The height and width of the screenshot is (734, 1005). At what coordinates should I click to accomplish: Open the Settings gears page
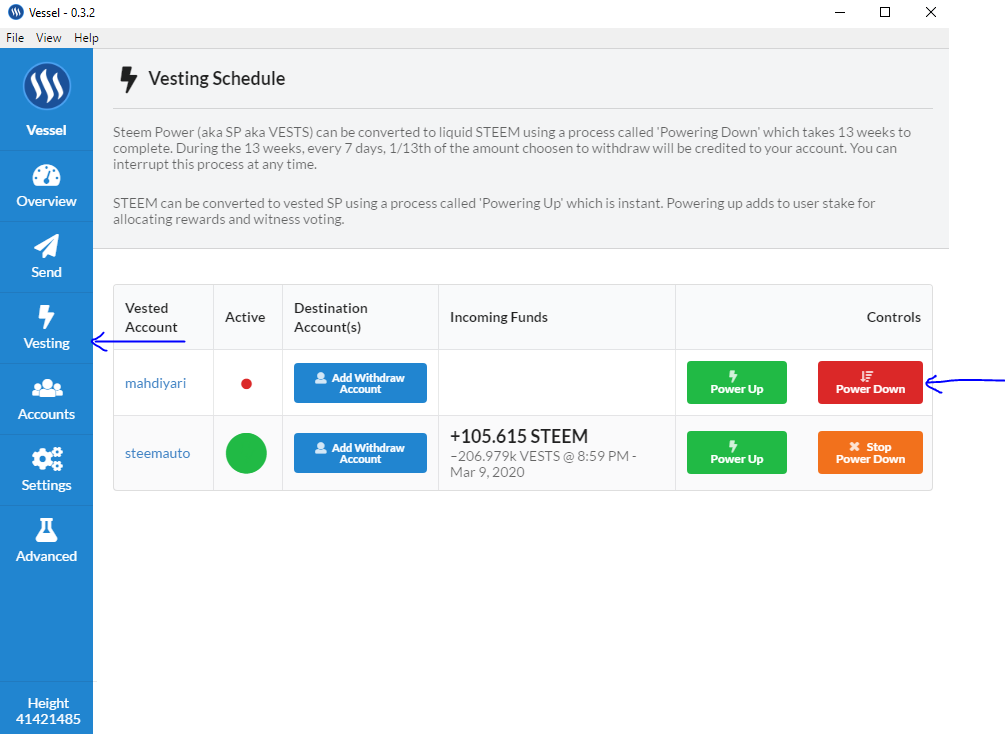tap(46, 471)
